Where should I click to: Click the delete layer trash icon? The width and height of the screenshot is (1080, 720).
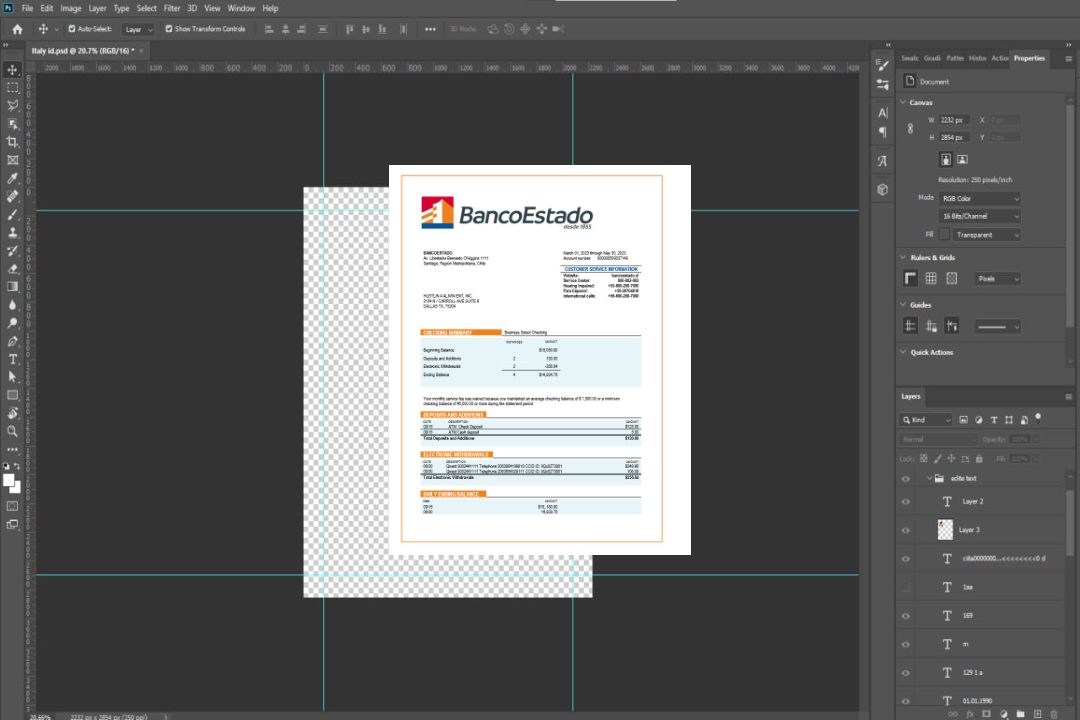pos(1053,714)
